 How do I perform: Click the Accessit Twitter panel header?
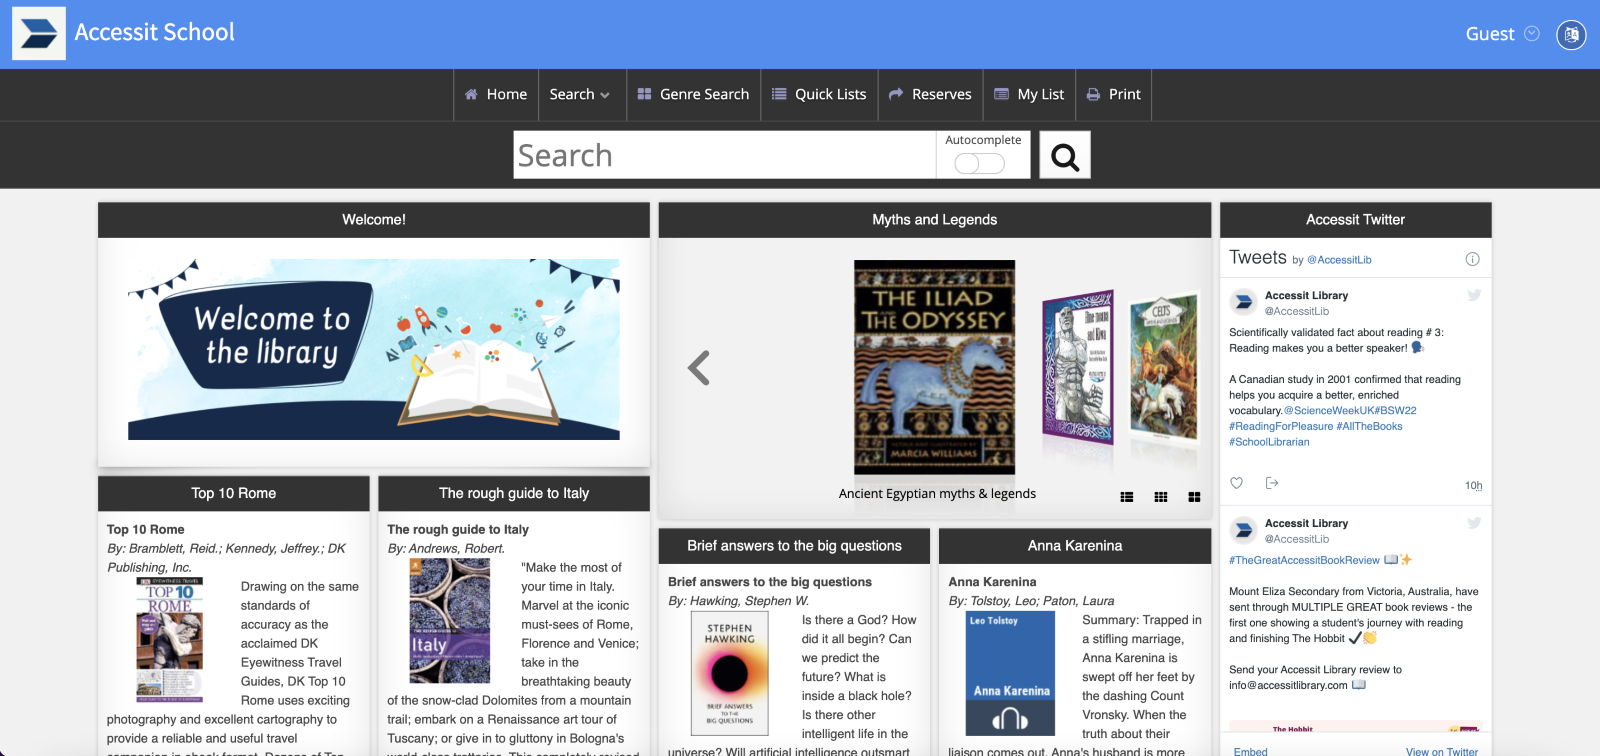1356,220
